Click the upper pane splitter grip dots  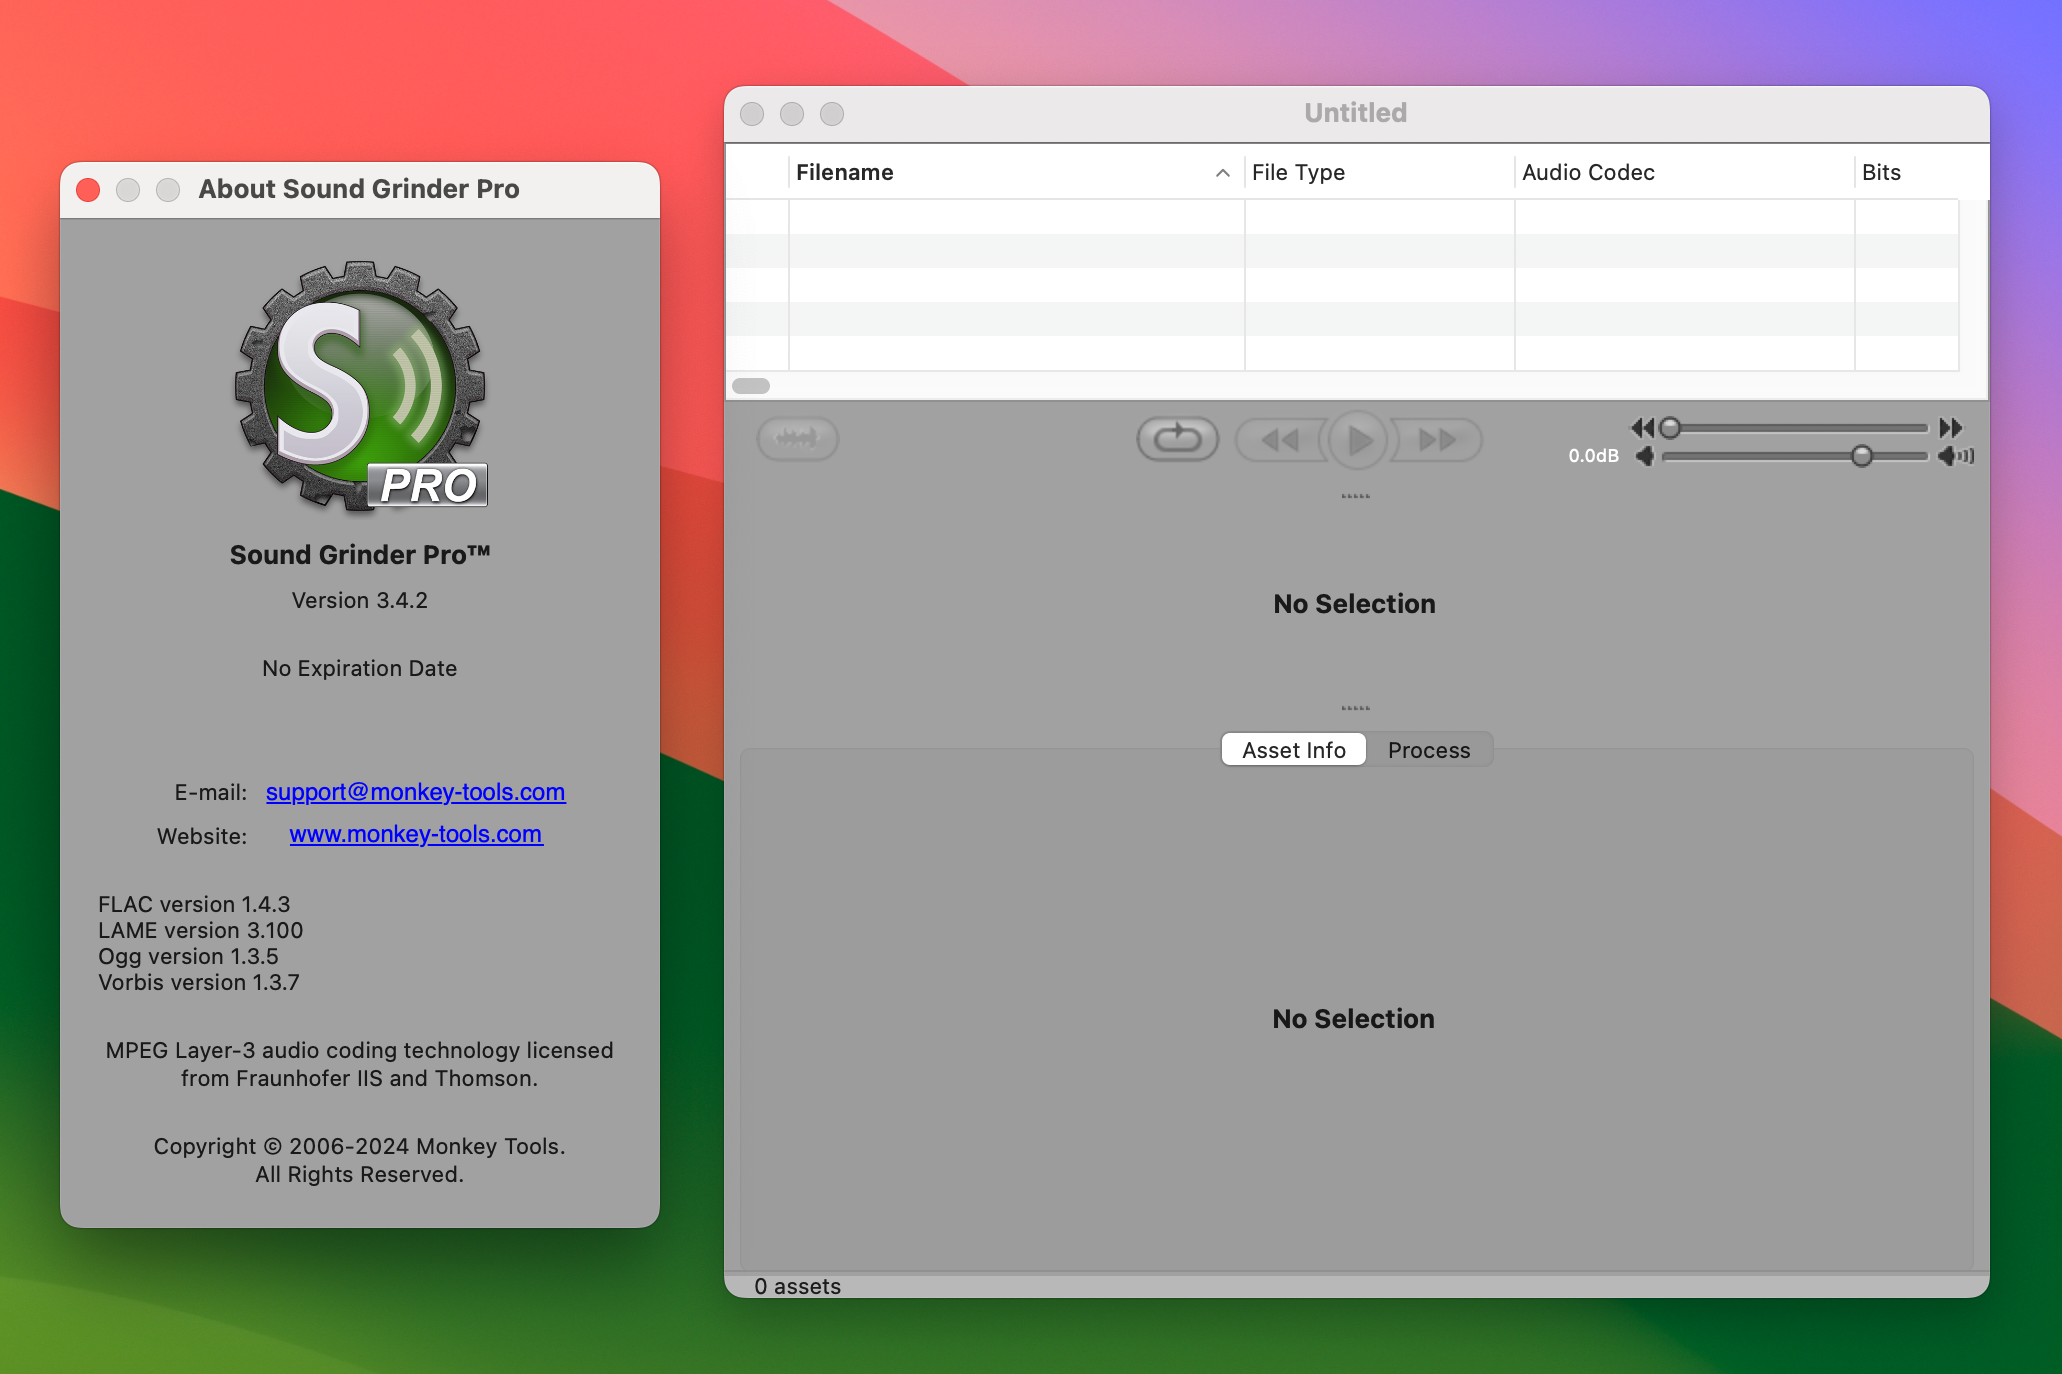coord(1355,496)
